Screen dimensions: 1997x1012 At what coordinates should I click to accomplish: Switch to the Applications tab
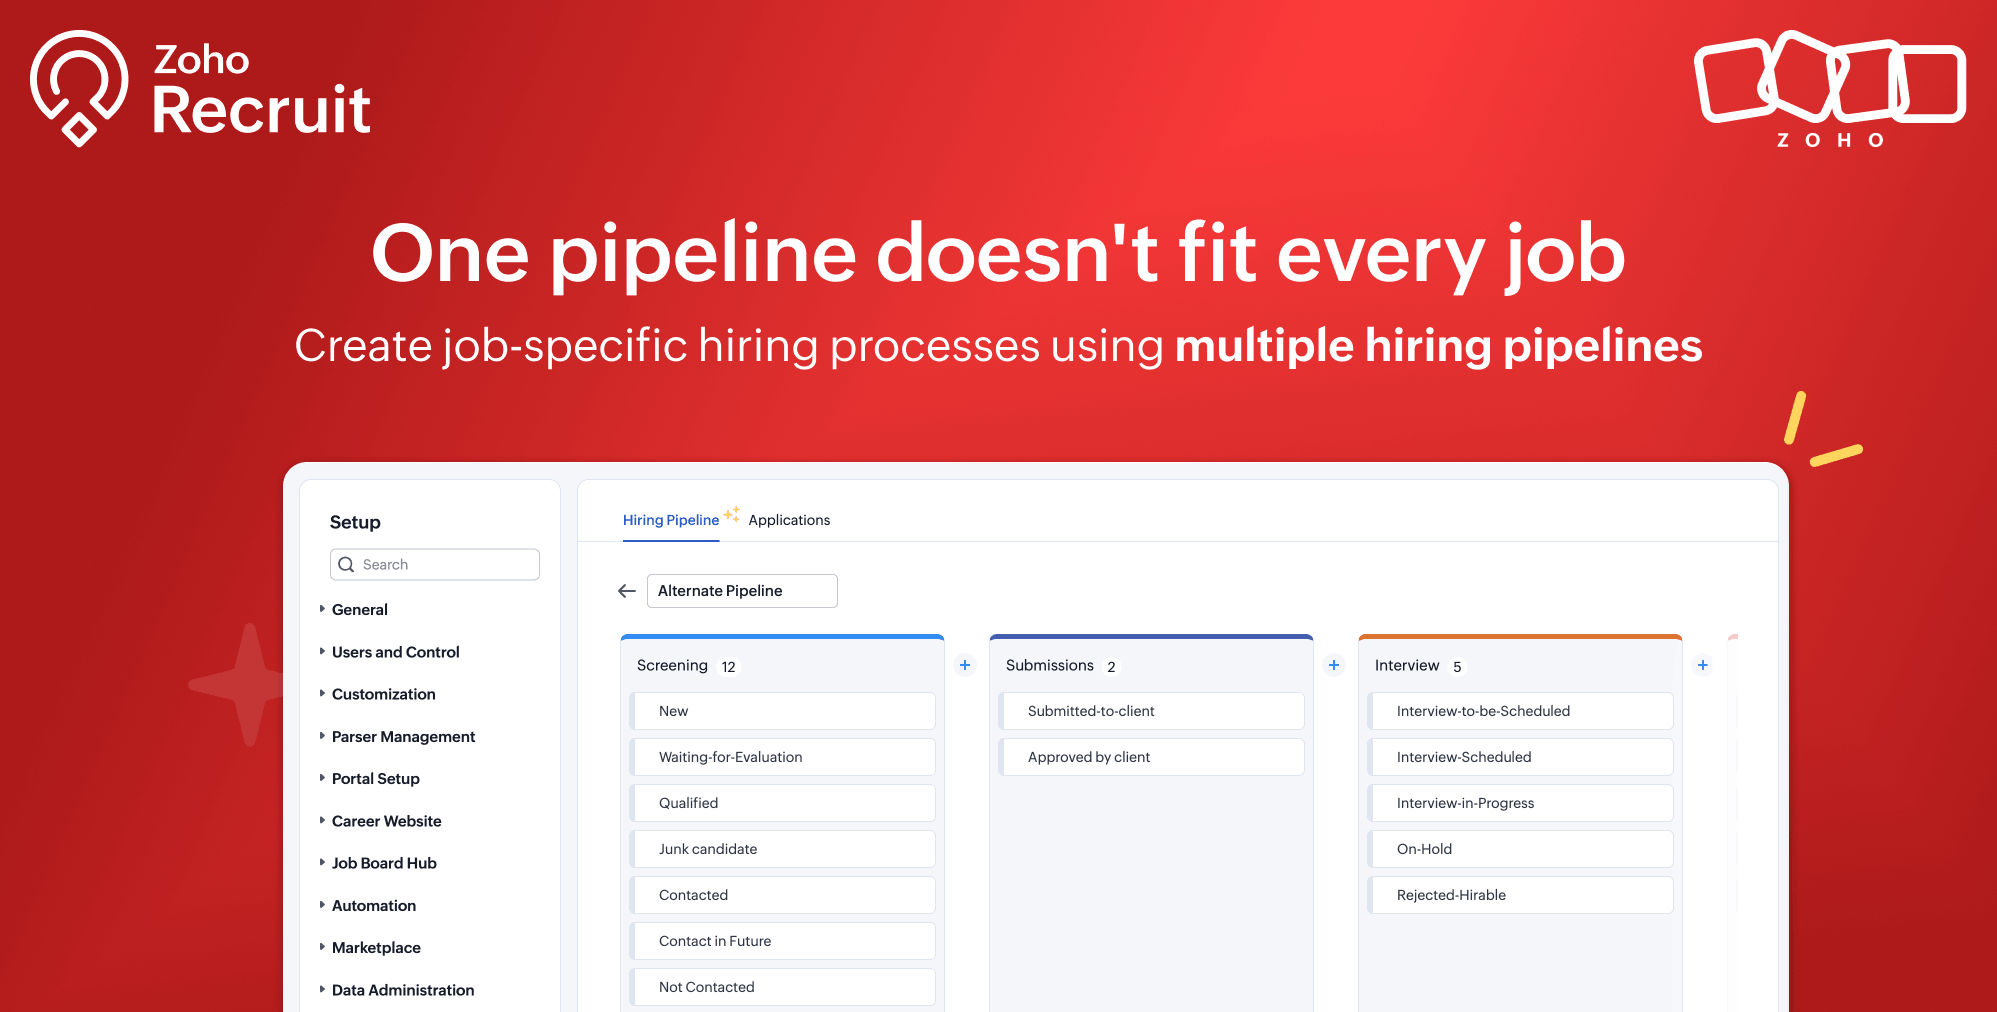point(789,520)
